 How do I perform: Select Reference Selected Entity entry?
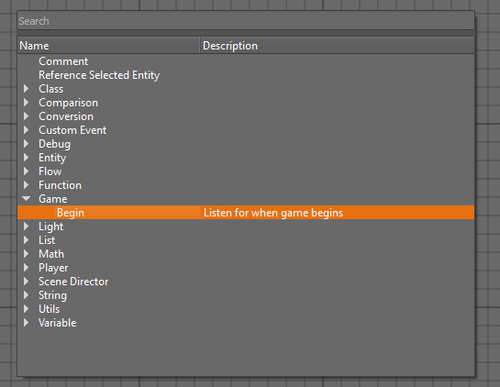pos(99,75)
